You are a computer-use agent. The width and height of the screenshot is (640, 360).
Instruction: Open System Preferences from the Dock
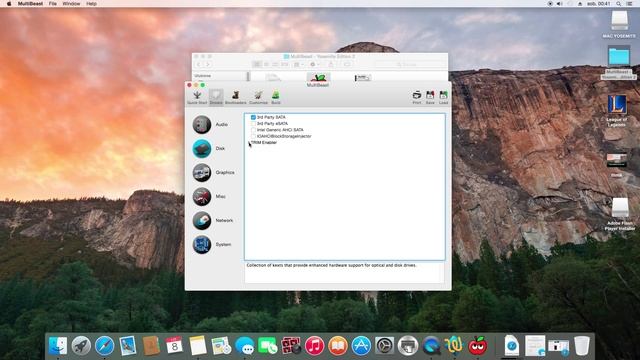(x=384, y=346)
